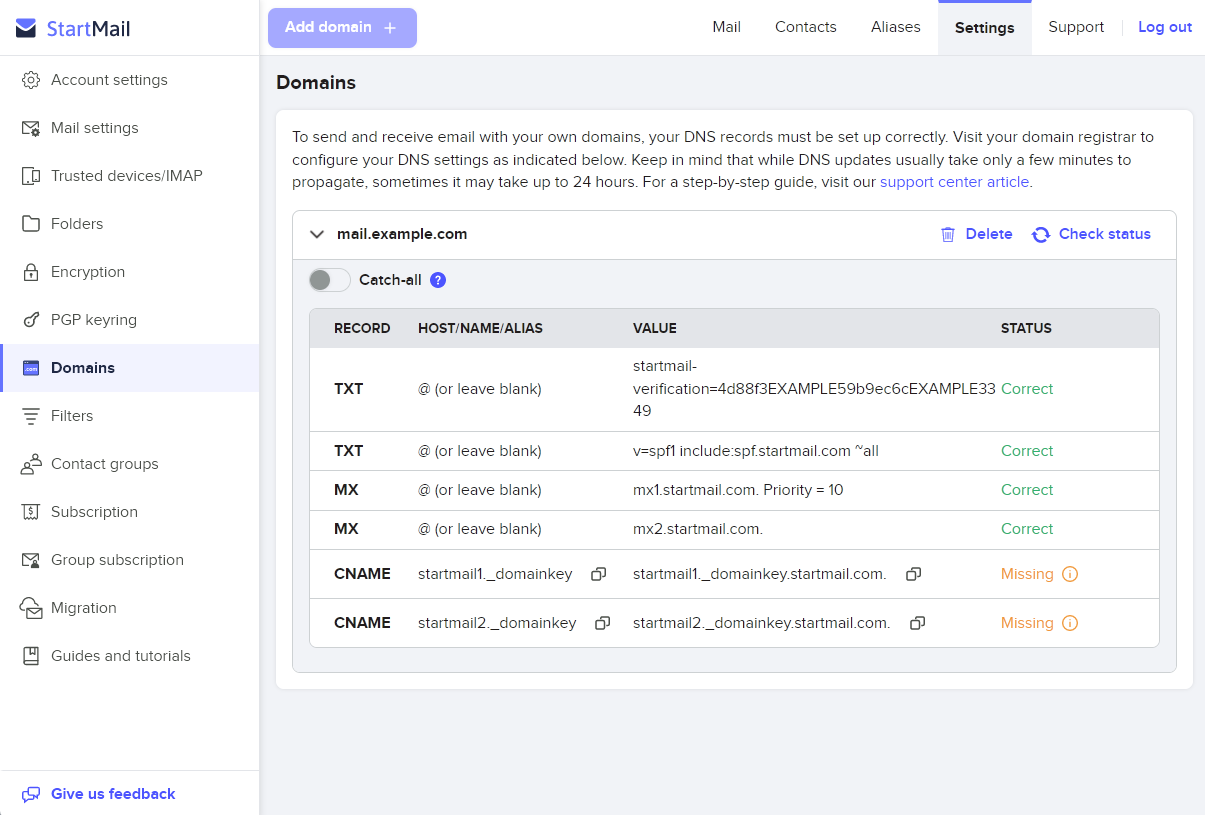
Task: Click the mail.example.com domain name
Action: (x=402, y=234)
